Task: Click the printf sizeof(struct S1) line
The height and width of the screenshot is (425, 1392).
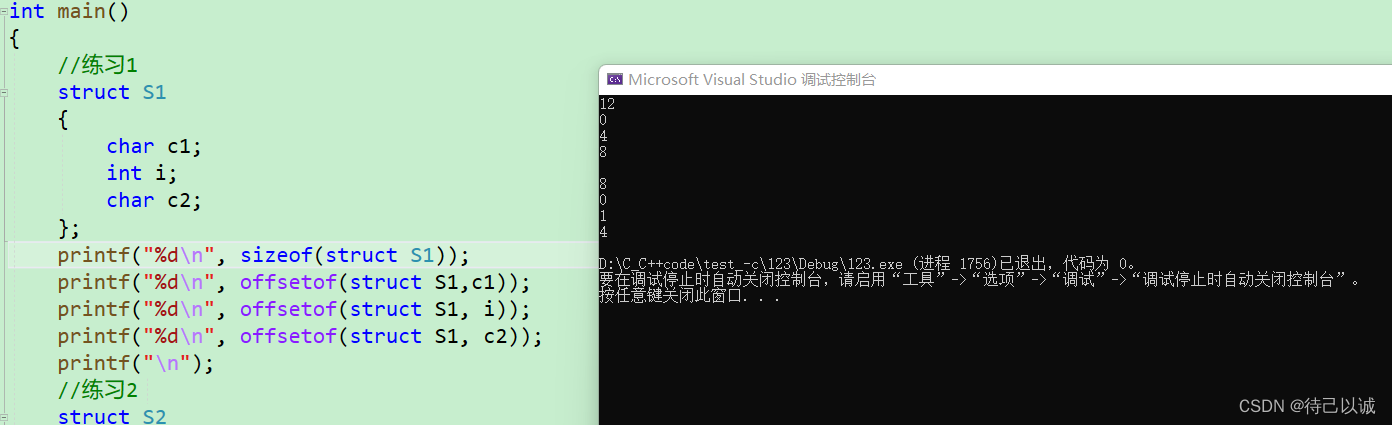Action: [x=263, y=255]
